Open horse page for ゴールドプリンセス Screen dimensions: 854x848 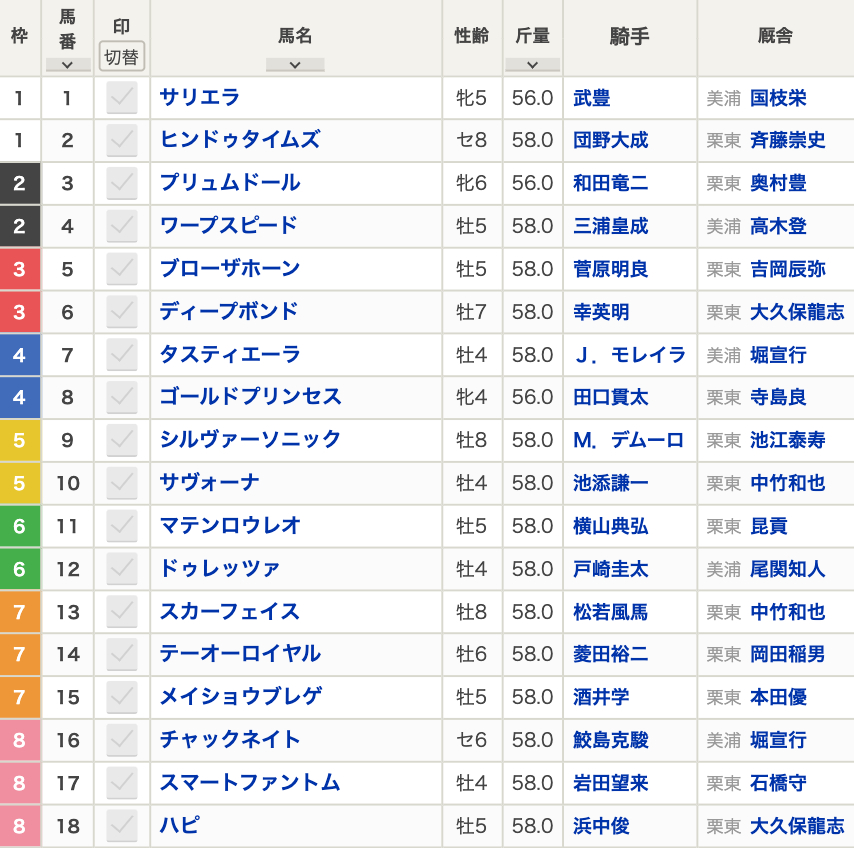[x=251, y=397]
